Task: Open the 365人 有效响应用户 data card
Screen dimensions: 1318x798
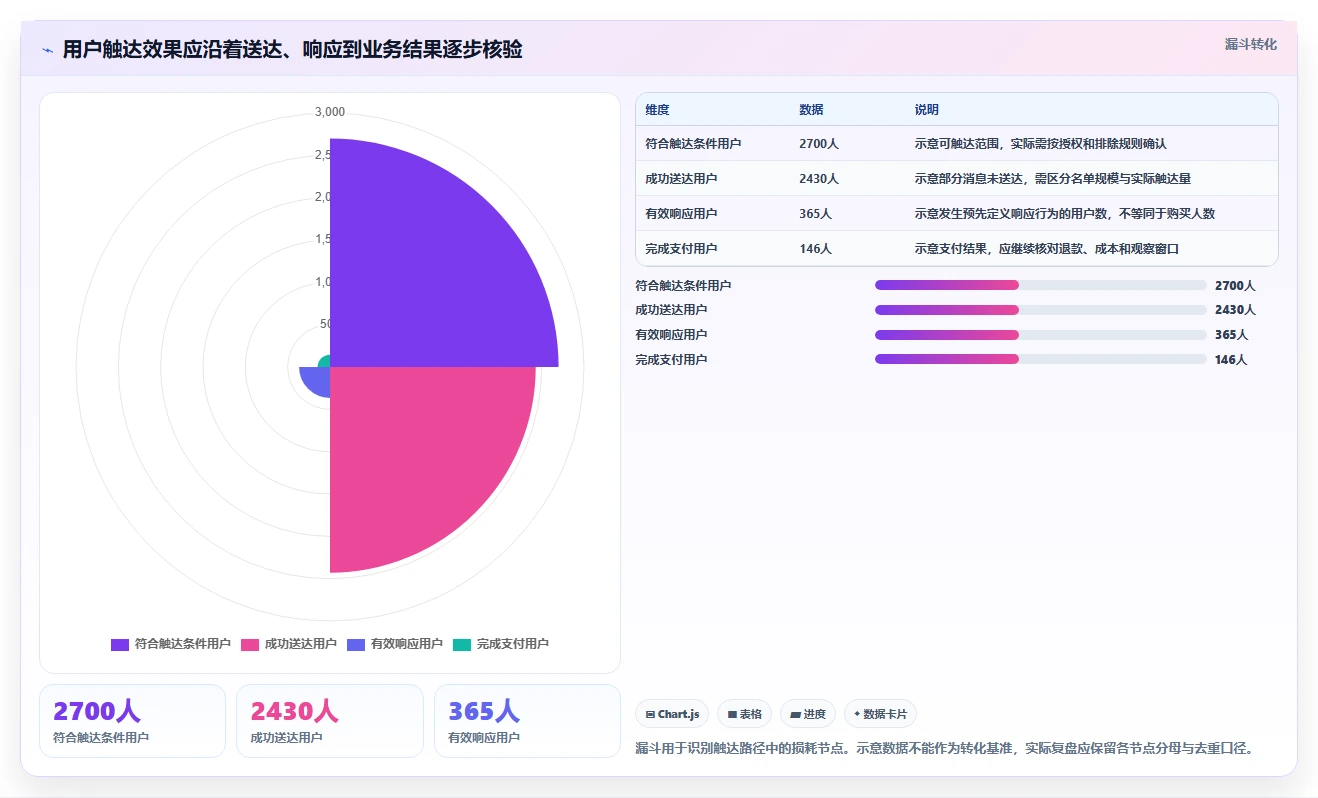Action: [x=527, y=721]
